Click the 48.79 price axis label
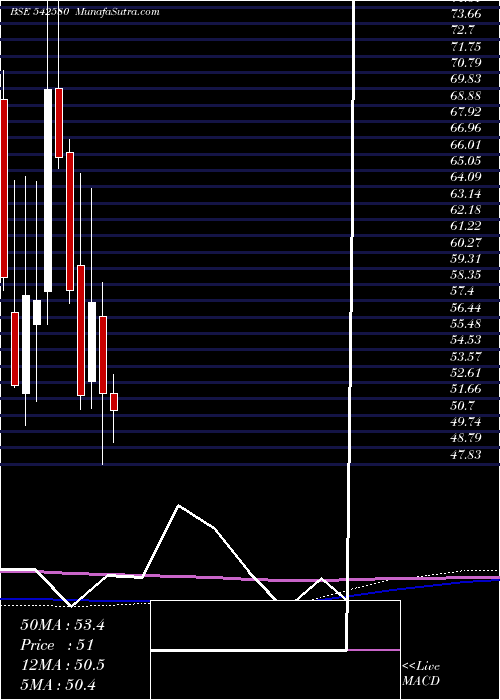 (466, 439)
